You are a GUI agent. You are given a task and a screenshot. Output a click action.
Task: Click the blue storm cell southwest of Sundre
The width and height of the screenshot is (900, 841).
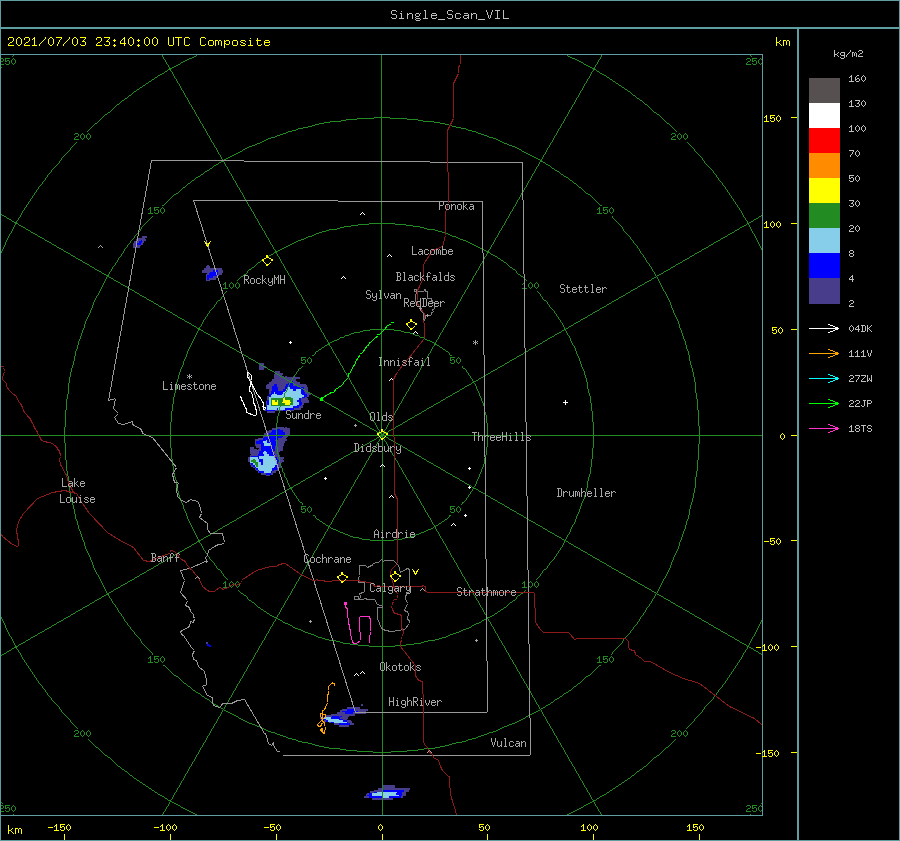coord(268,451)
